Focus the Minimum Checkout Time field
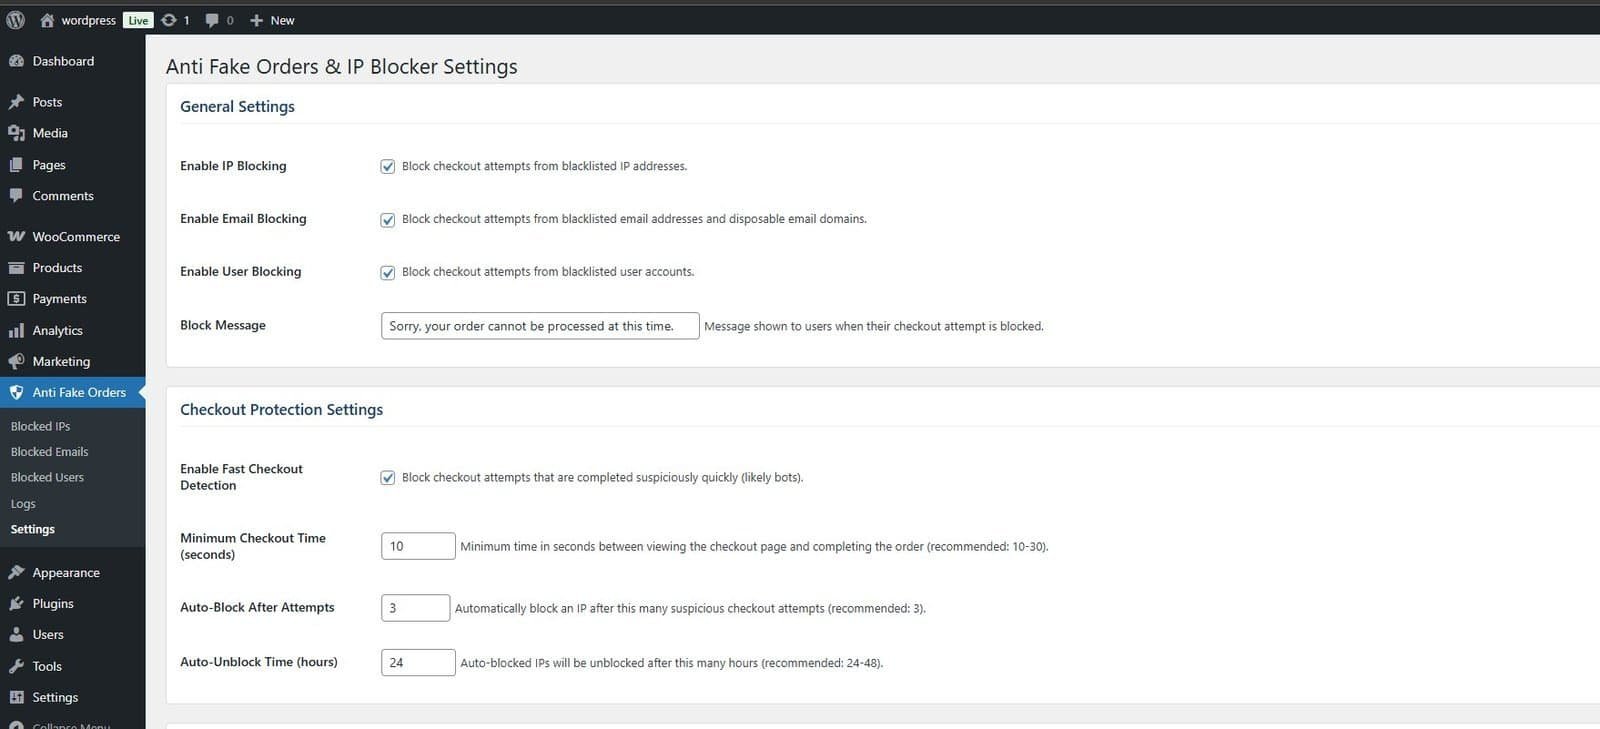This screenshot has height=729, width=1600. 417,546
